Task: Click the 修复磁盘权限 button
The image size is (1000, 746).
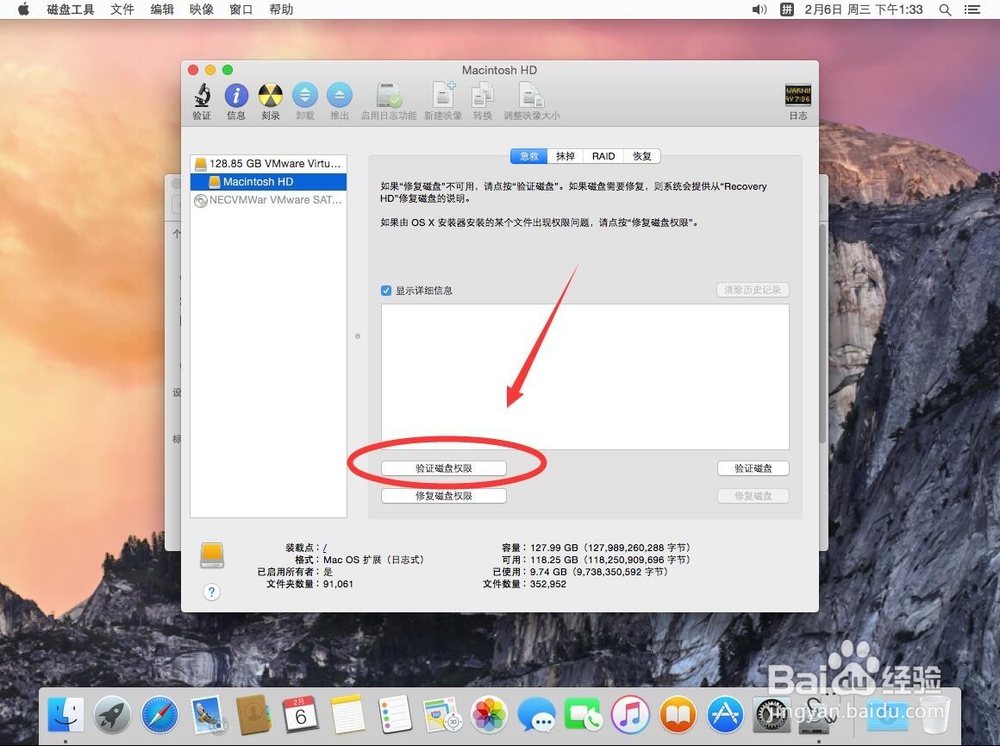Action: point(444,496)
